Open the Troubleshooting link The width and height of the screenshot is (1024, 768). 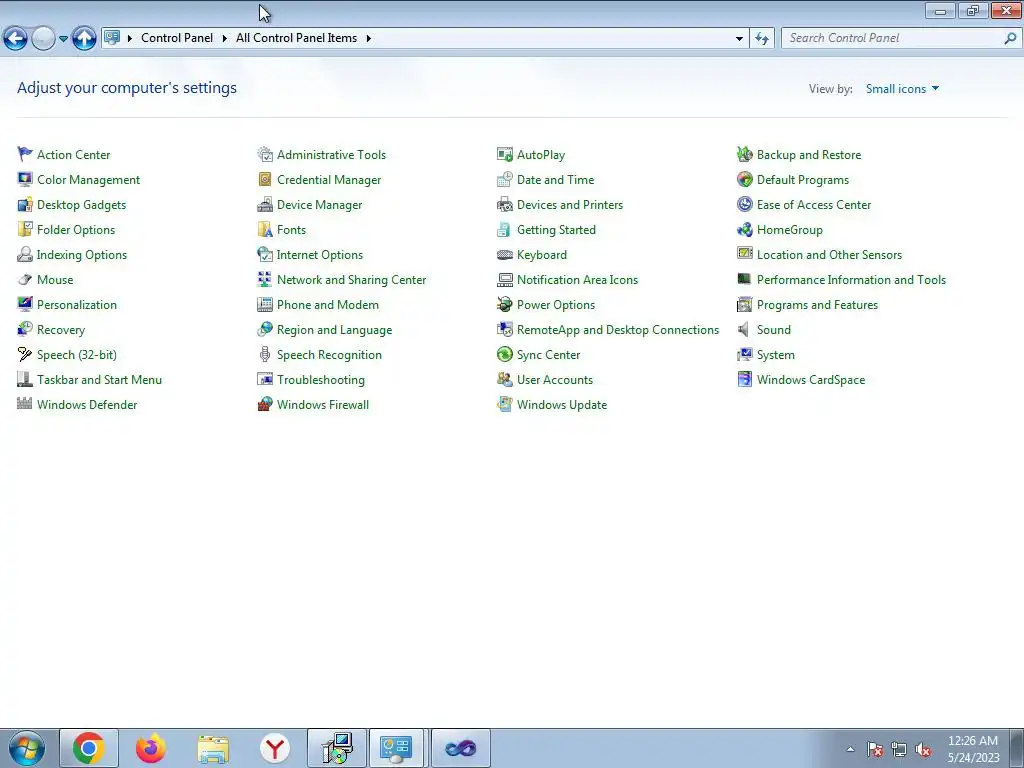321,379
